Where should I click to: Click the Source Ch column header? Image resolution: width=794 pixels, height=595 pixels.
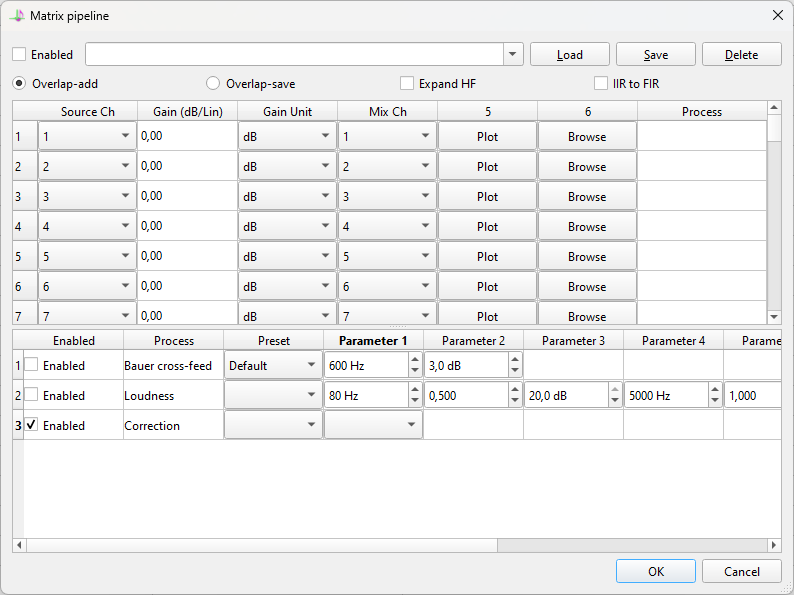click(x=87, y=112)
